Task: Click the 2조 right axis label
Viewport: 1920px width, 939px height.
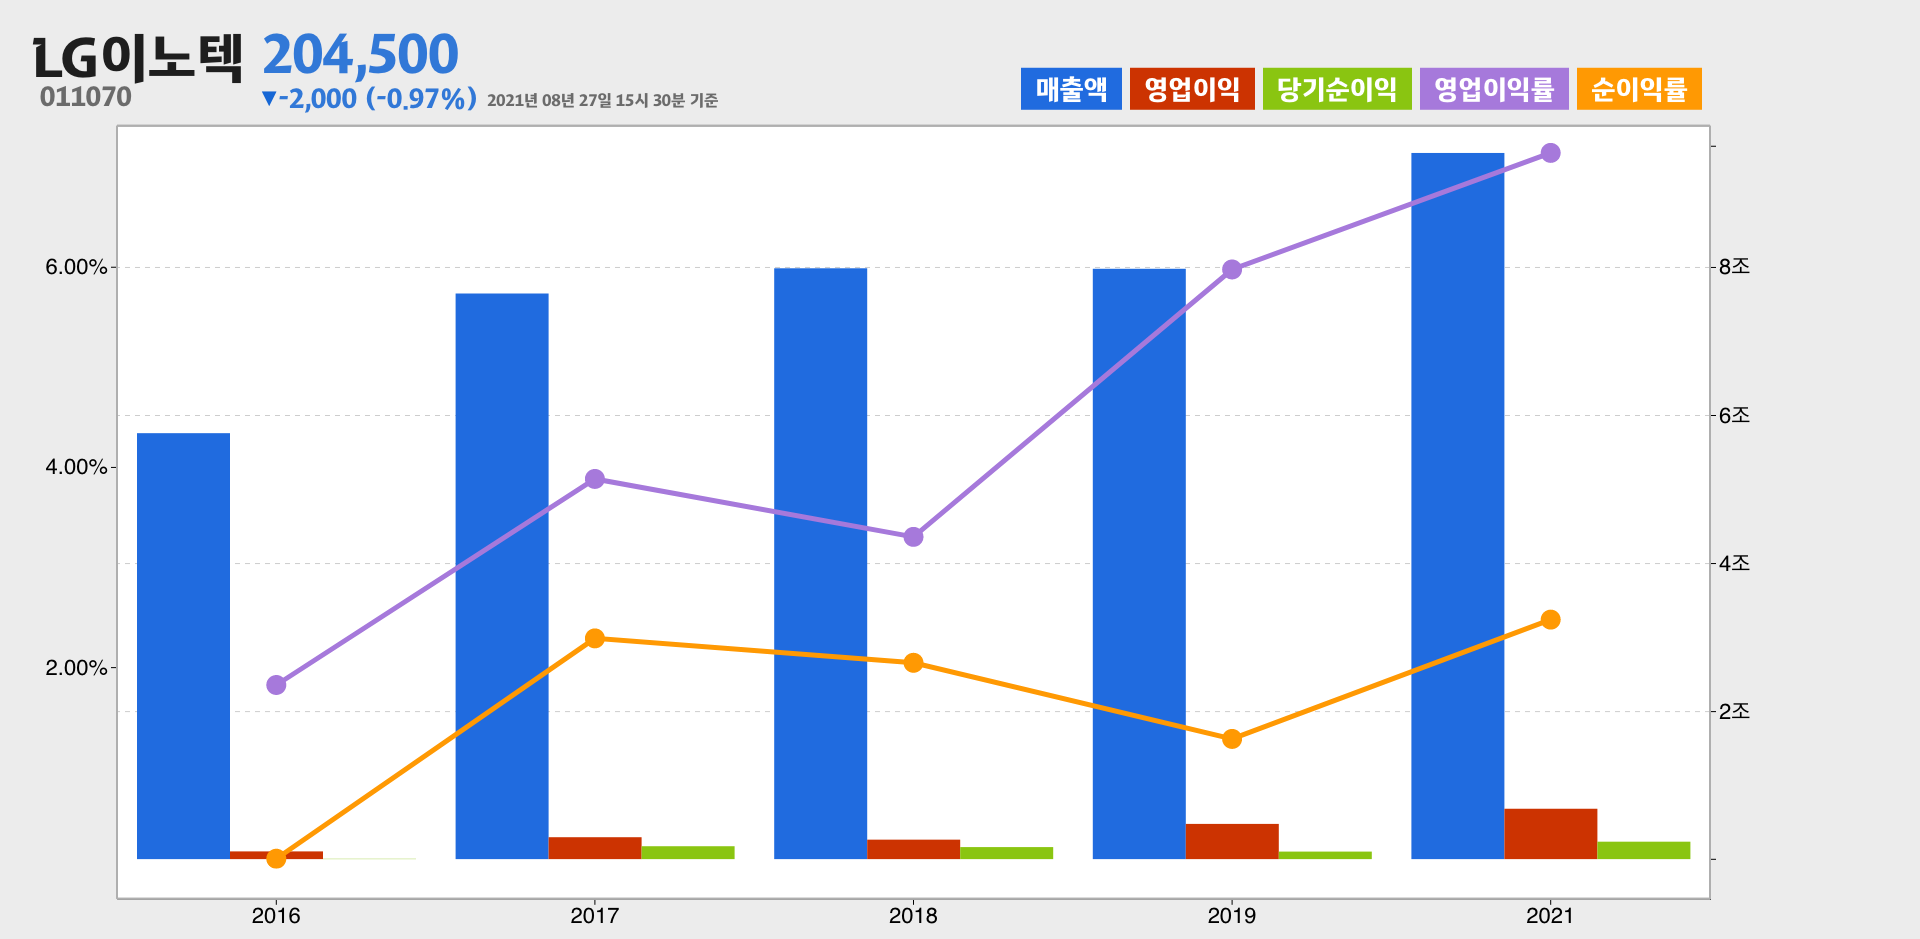Action: (x=1735, y=712)
